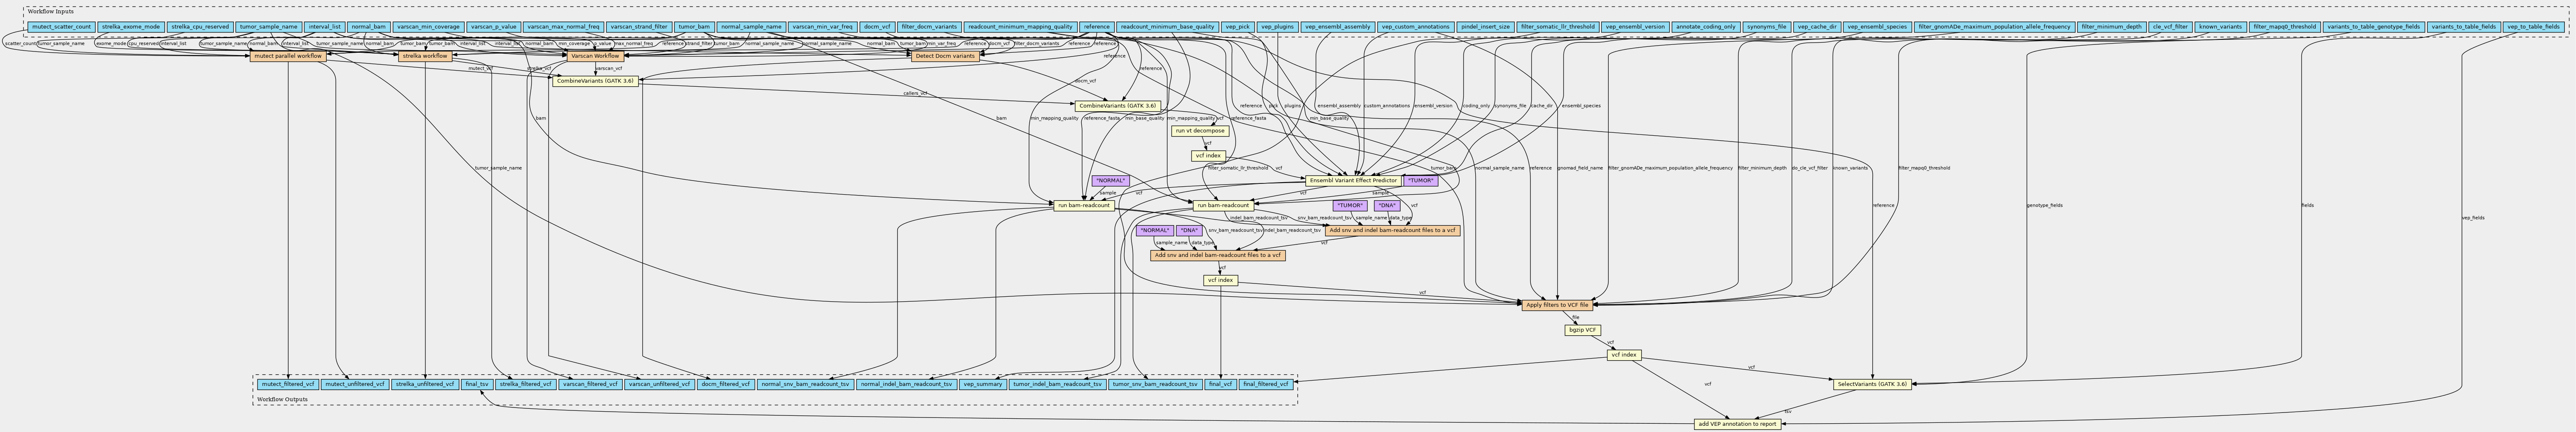2576x432 pixels.
Task: Click the SelectVariants (GATK 3.6) step
Action: tap(1872, 383)
